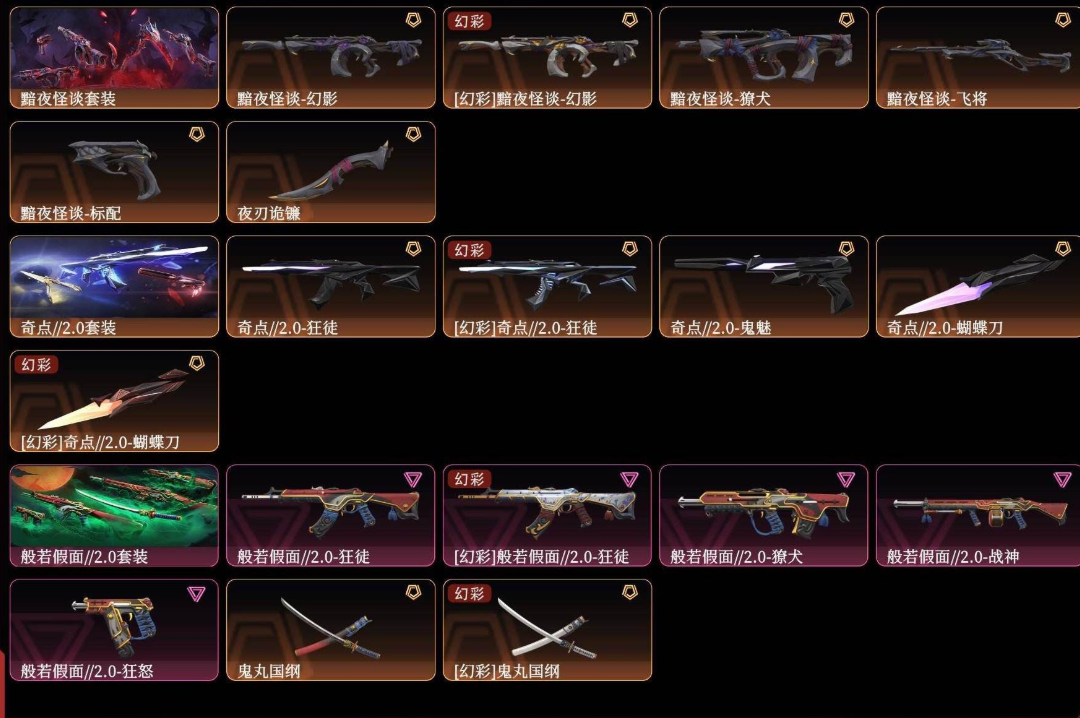Select the 奇点//2.0-蝴蝶刀 knife card
Viewport: 1080px width, 718px height.
pos(978,286)
